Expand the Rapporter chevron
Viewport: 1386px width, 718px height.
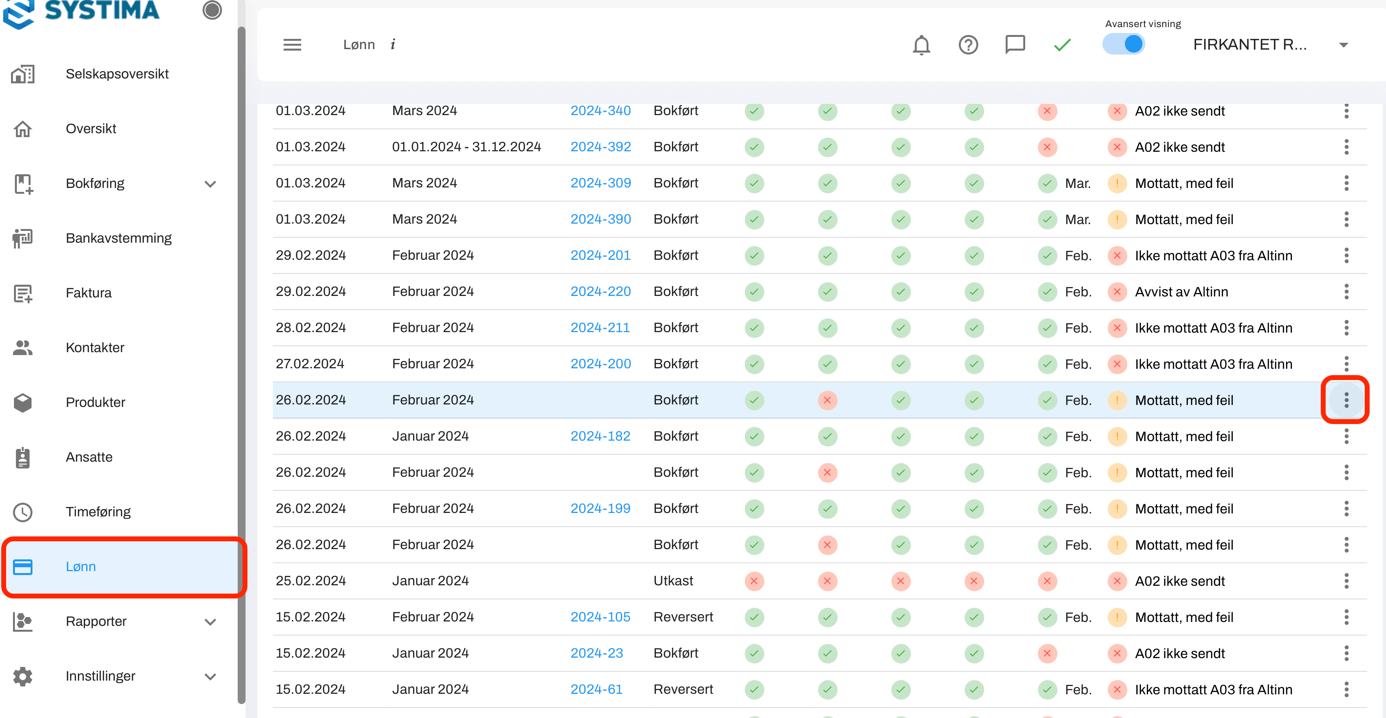[210, 622]
